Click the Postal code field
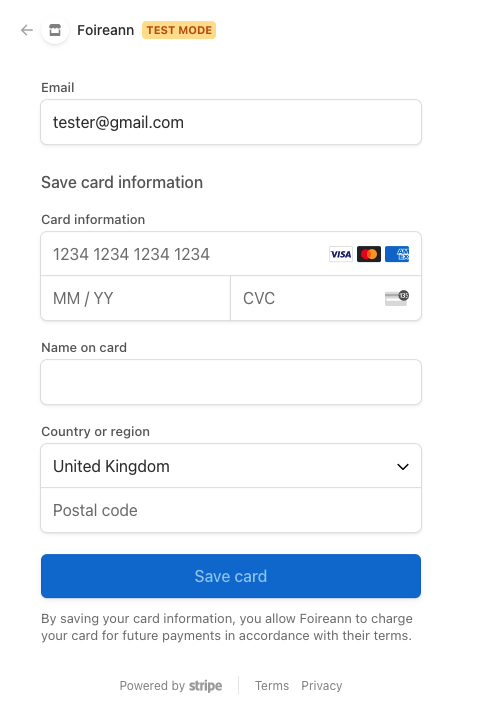 tap(231, 510)
